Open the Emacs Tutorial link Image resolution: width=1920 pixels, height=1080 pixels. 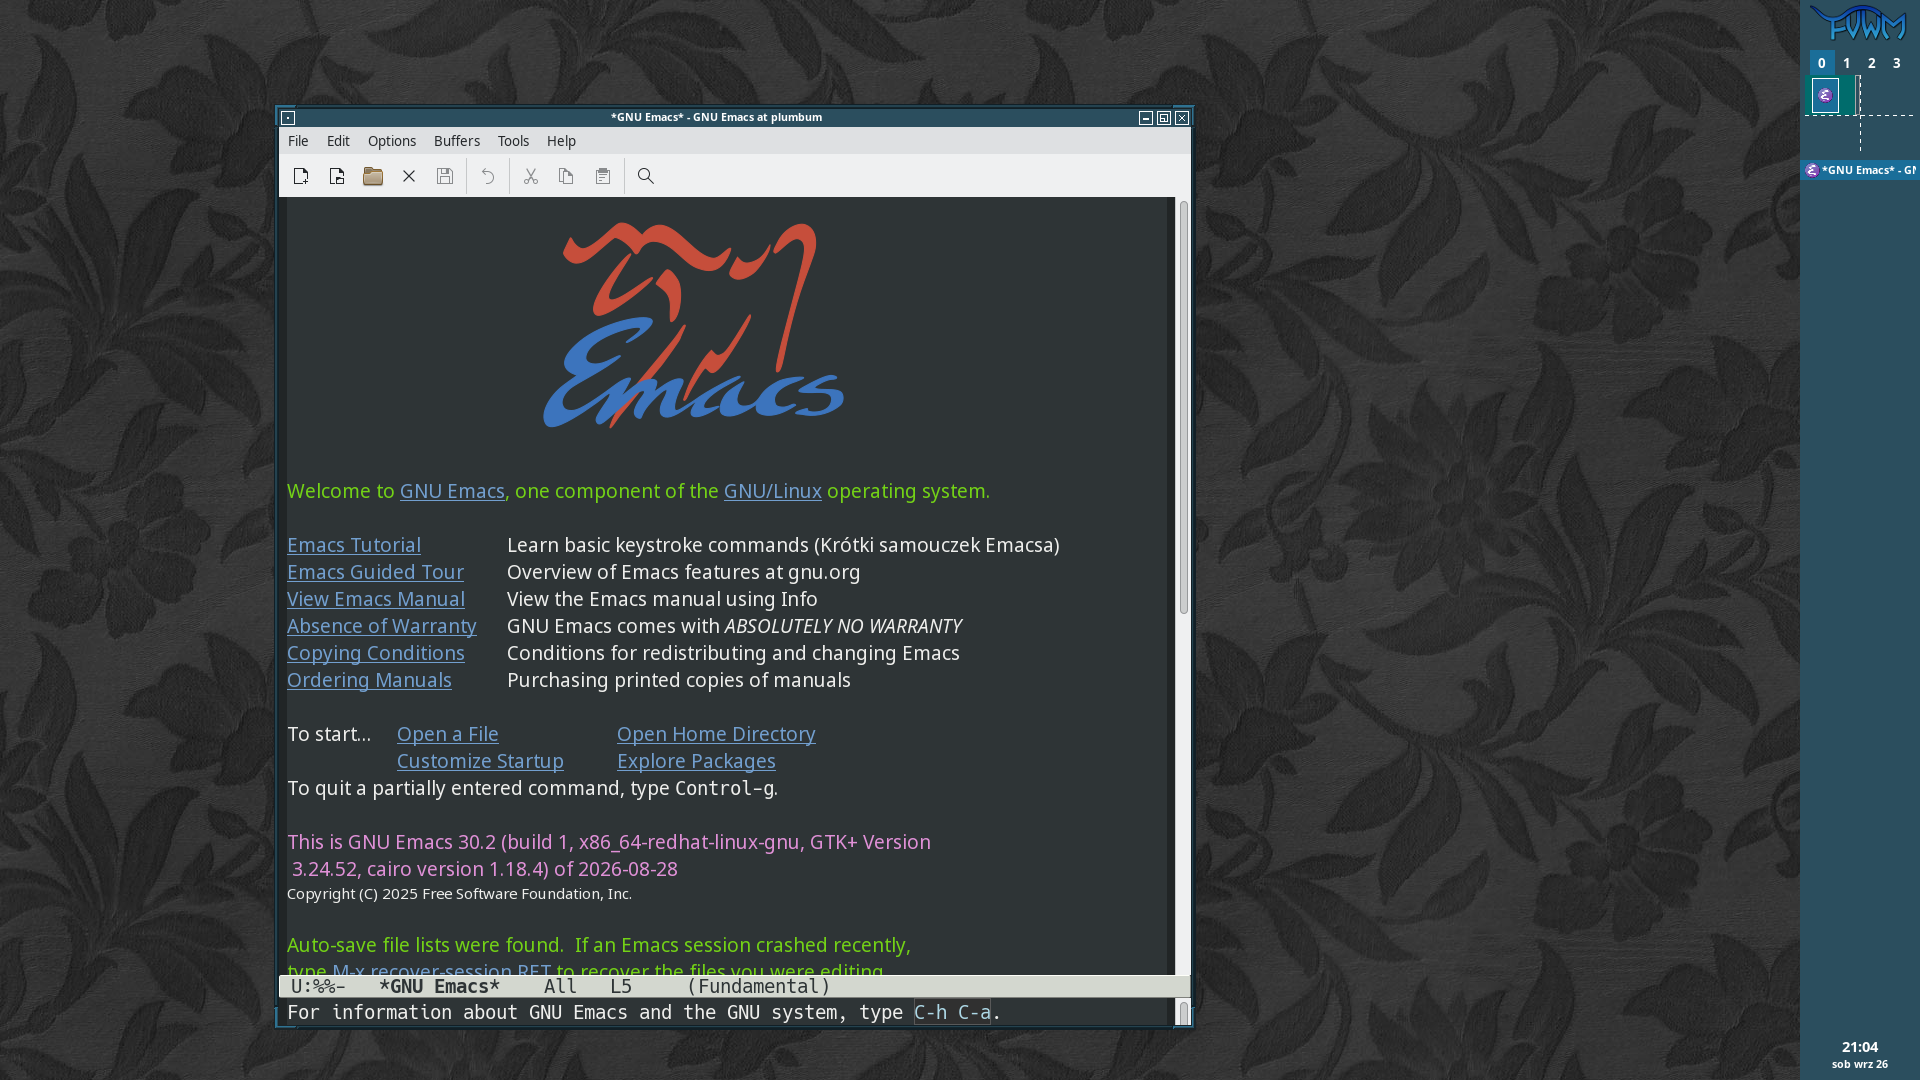354,545
